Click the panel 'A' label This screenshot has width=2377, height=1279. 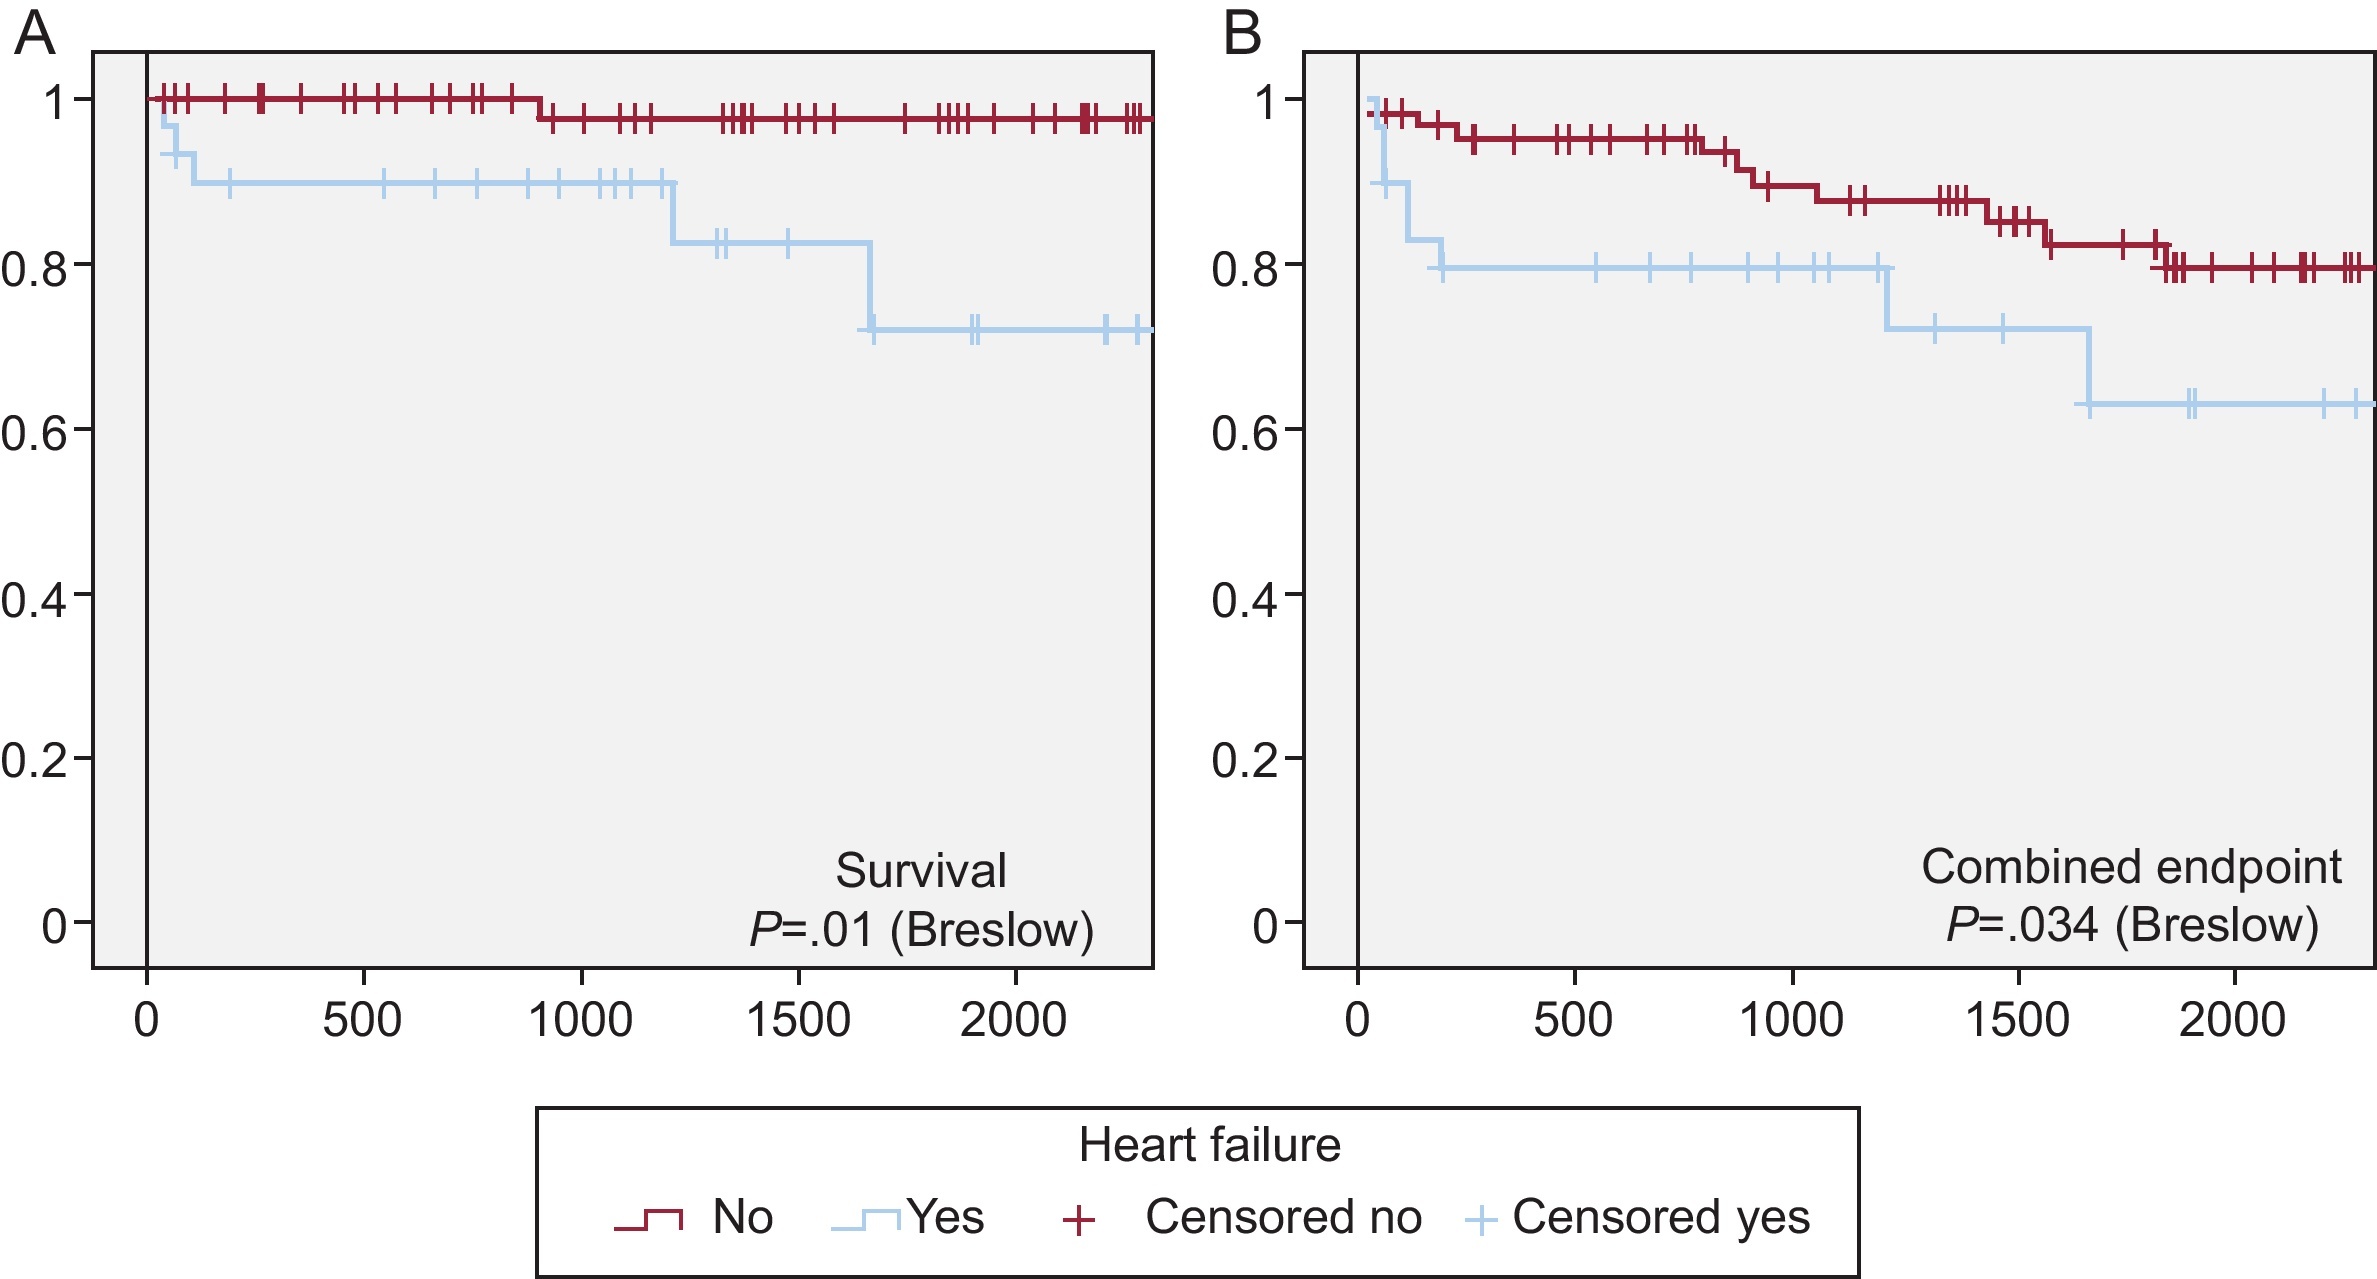(x=34, y=33)
